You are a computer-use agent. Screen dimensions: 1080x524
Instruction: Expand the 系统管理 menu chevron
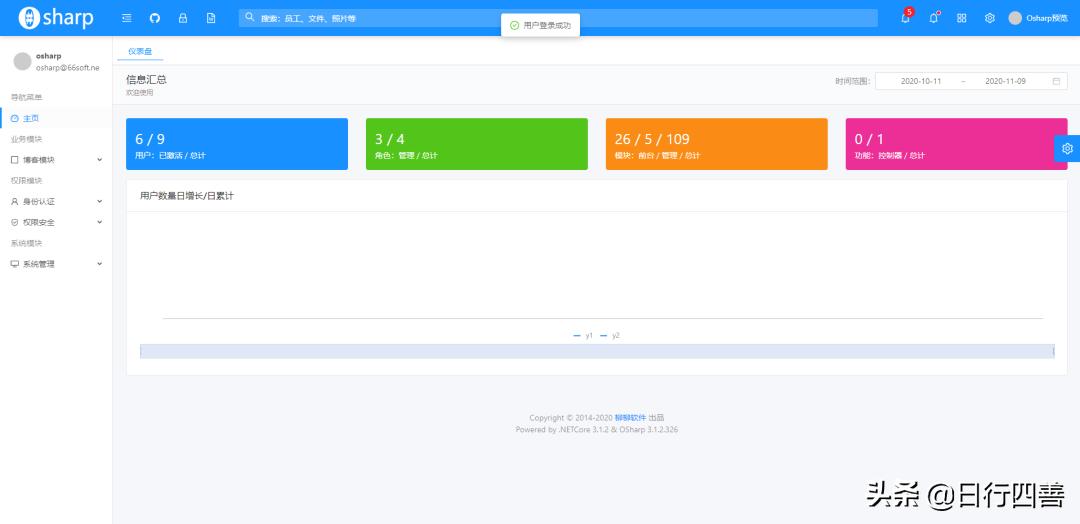click(99, 264)
